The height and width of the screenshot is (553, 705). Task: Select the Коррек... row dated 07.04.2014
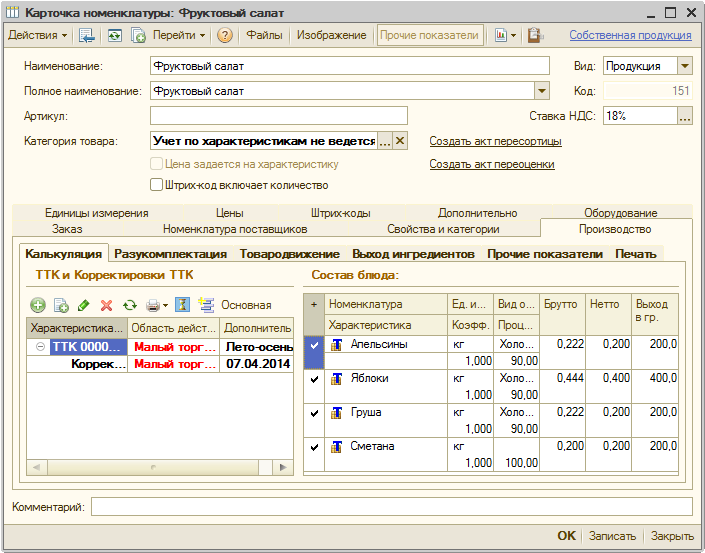(x=160, y=364)
